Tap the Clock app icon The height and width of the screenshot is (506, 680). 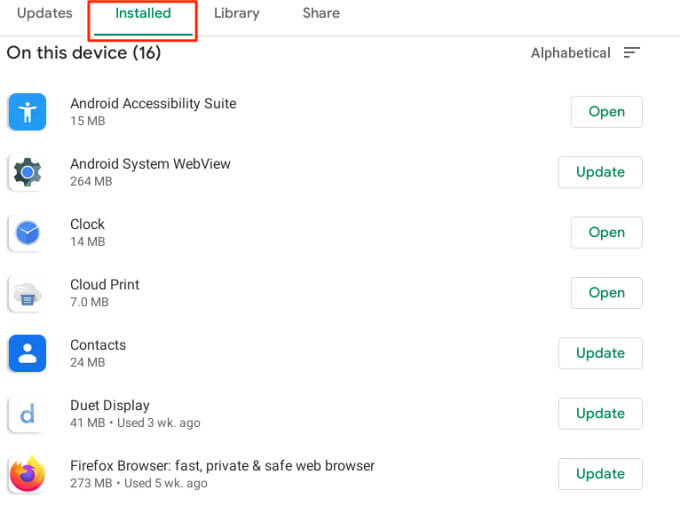(x=27, y=233)
